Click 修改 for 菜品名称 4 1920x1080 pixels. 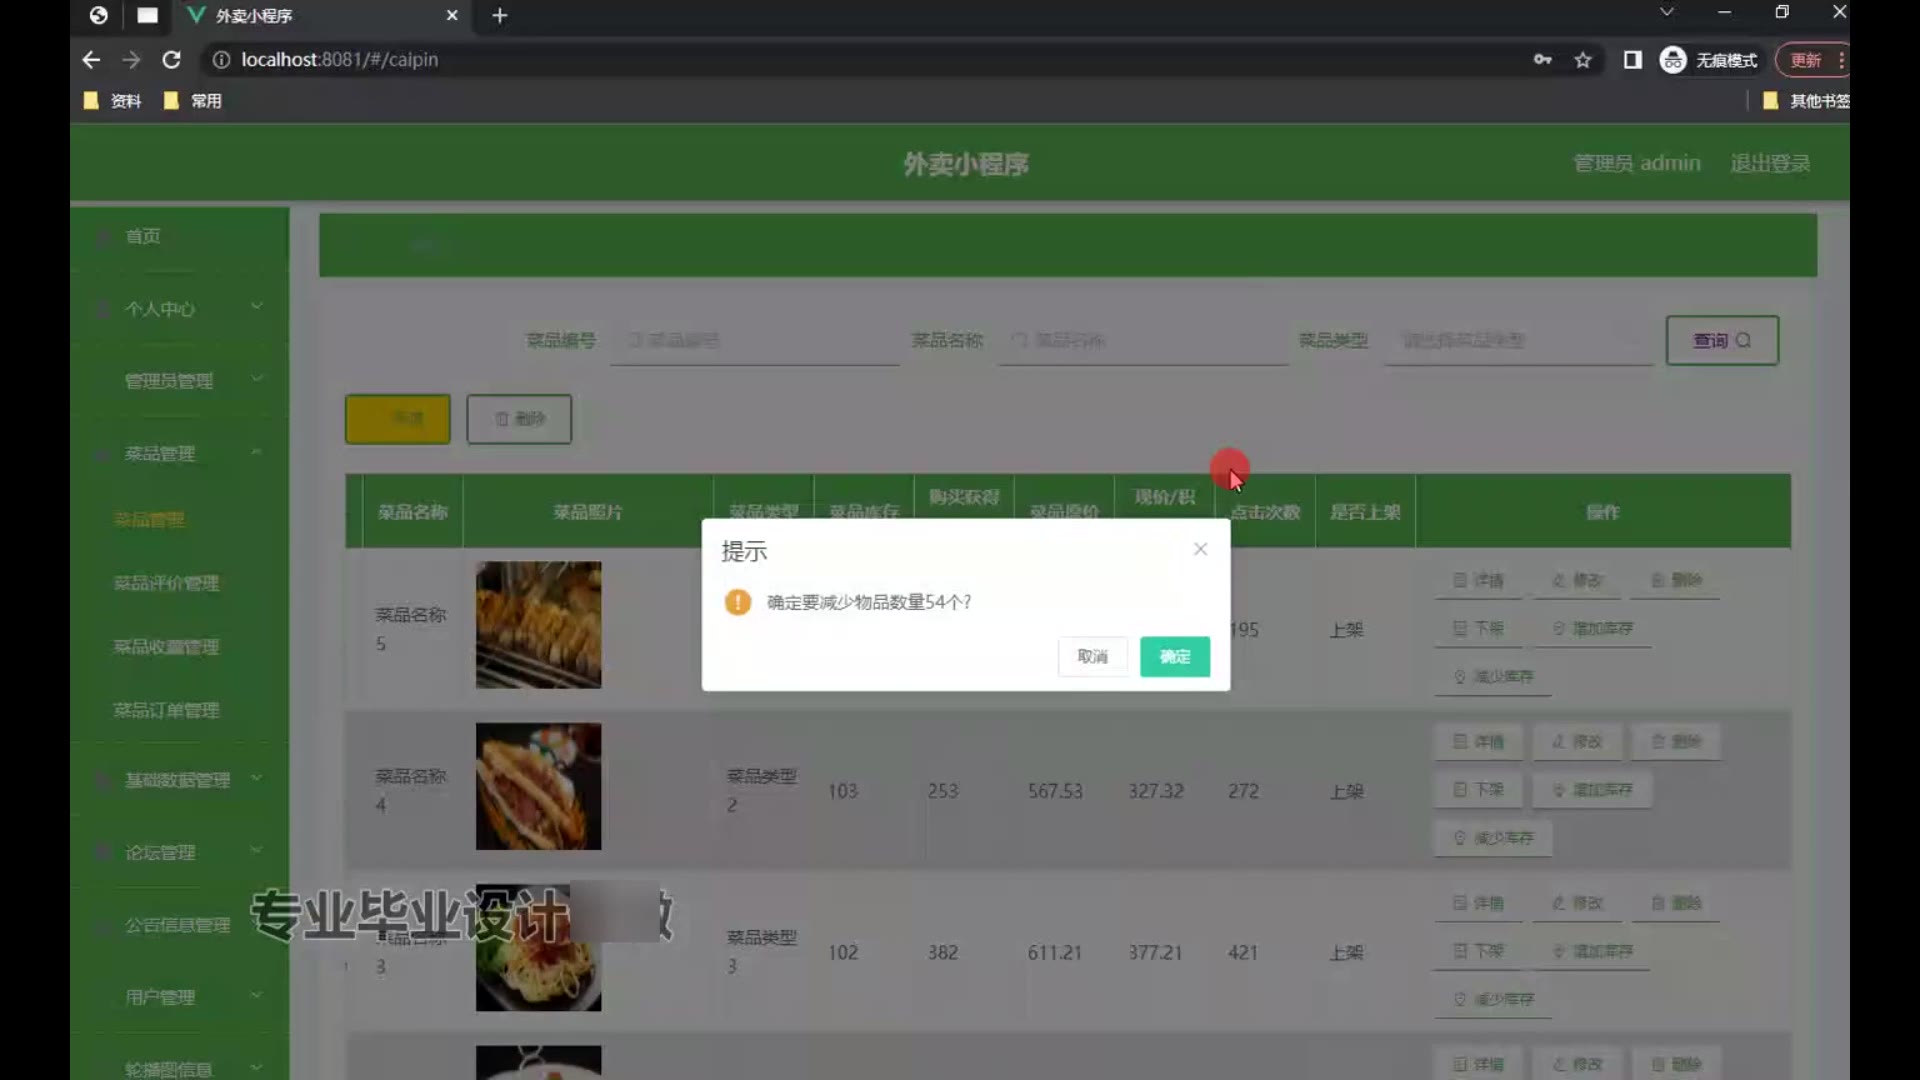point(1577,742)
